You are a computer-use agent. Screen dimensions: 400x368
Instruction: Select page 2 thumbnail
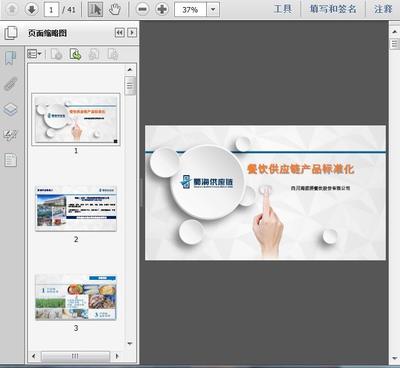point(76,209)
